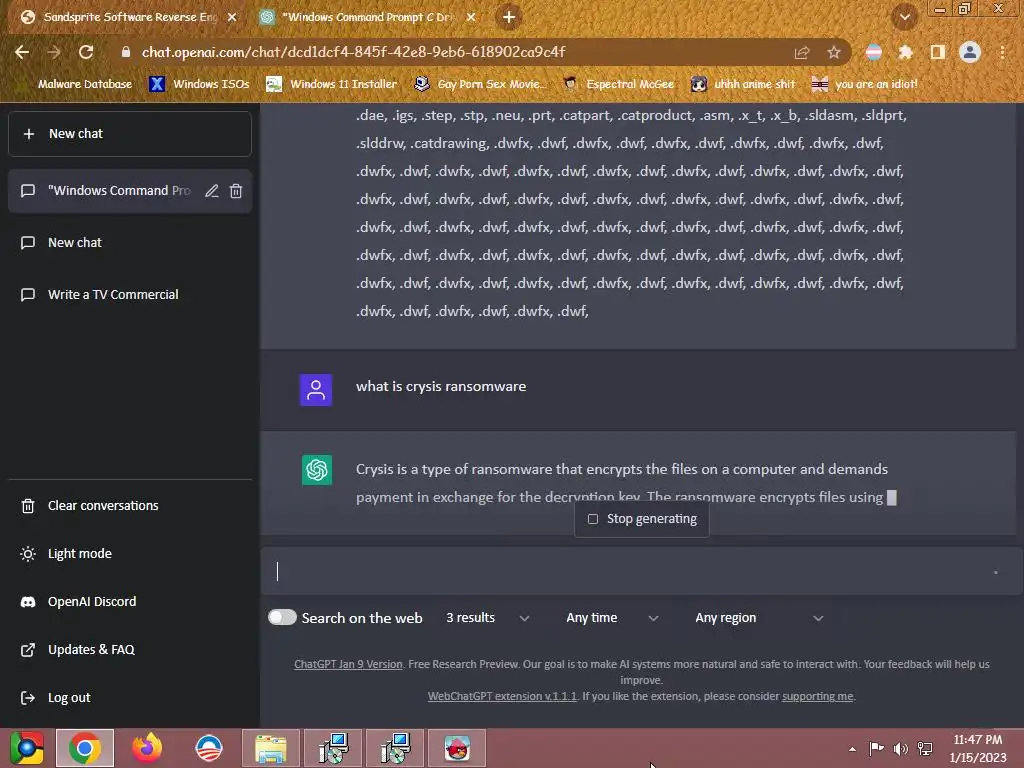The image size is (1024, 768).
Task: Open File Explorer from the taskbar
Action: pos(271,748)
